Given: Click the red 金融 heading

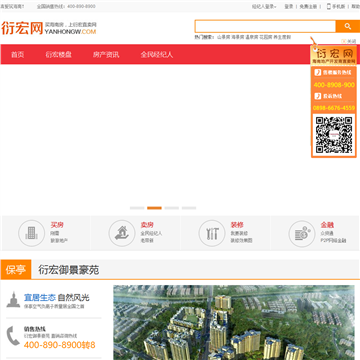Looking at the screenshot, I should 327,225.
